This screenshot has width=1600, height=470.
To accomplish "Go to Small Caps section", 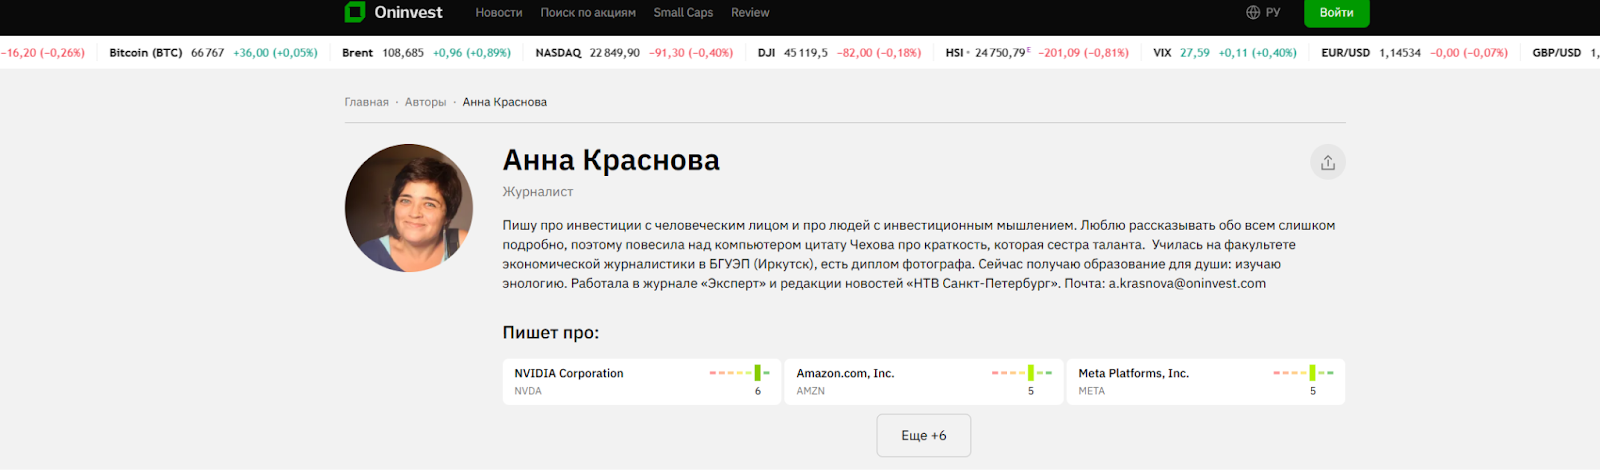I will coord(683,13).
